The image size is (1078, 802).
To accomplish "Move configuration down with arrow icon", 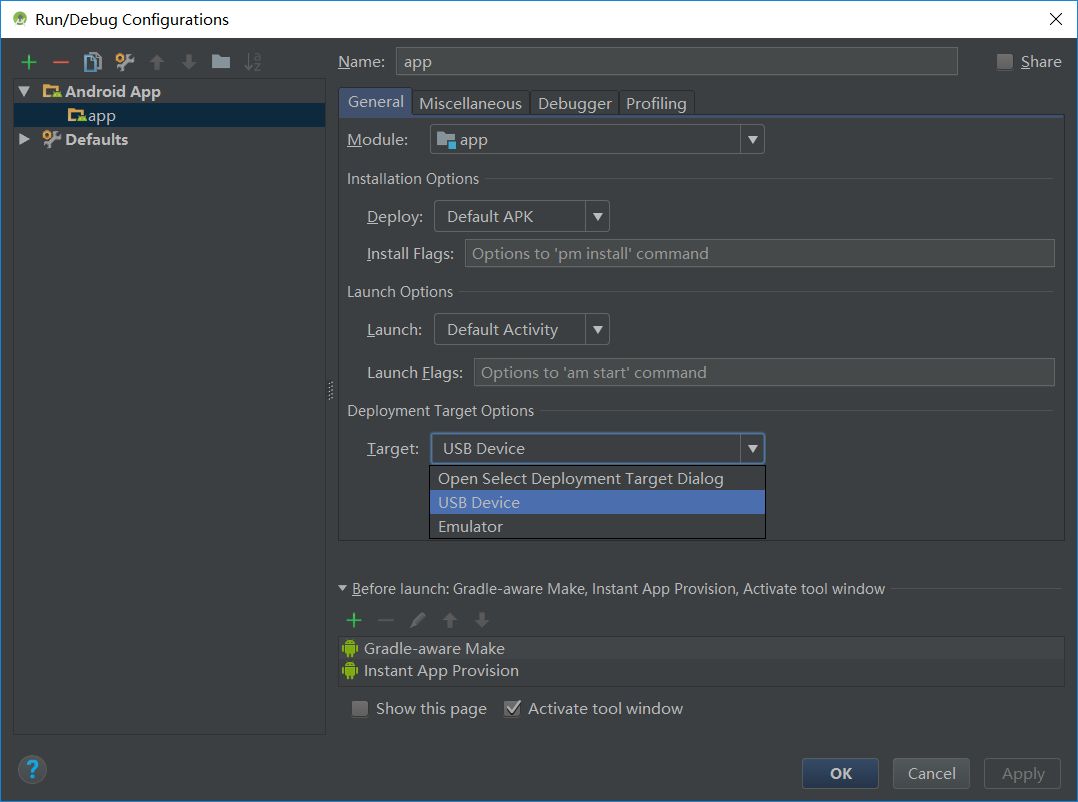I will pos(189,63).
